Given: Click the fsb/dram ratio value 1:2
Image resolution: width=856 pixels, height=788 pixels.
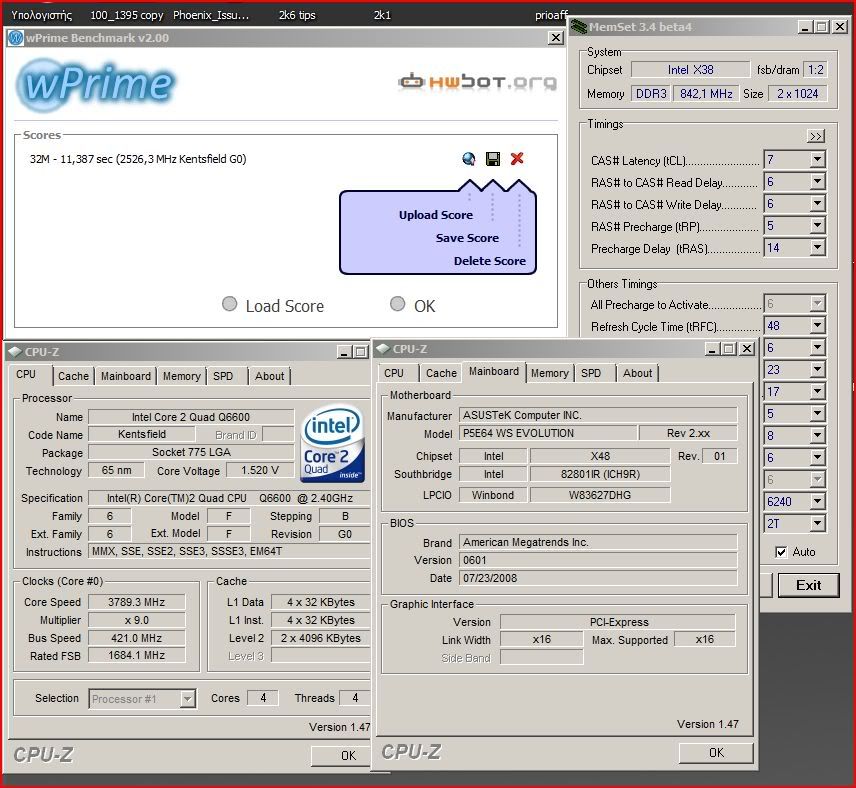Looking at the screenshot, I should [x=816, y=70].
